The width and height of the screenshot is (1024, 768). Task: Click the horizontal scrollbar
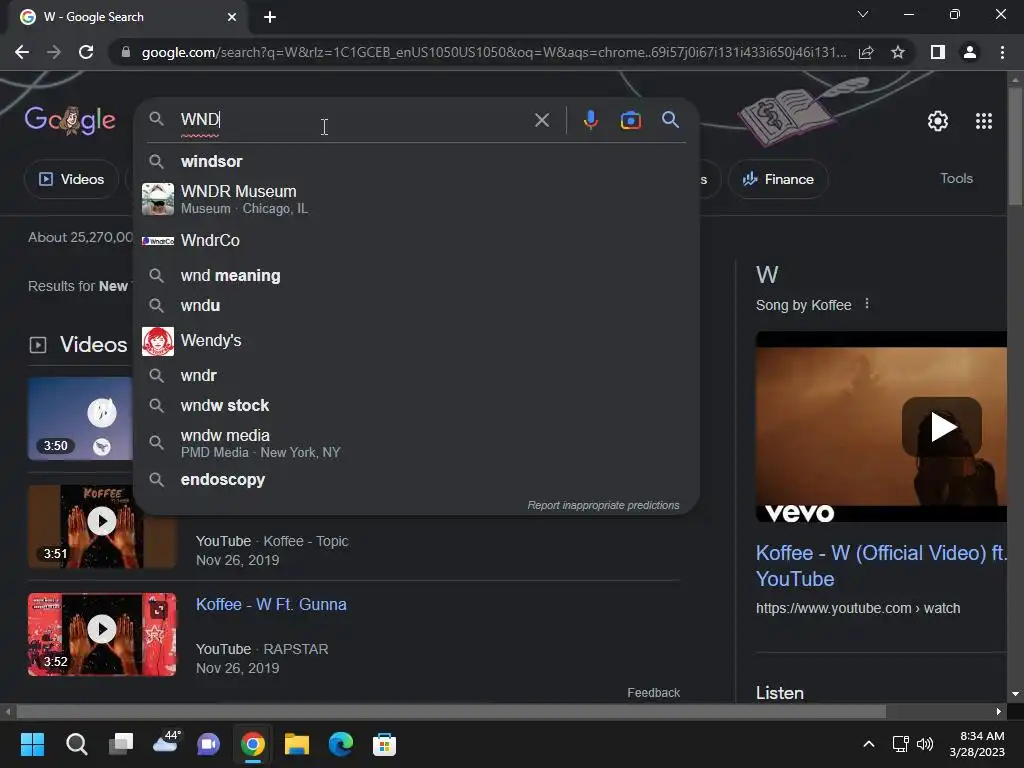(x=451, y=711)
